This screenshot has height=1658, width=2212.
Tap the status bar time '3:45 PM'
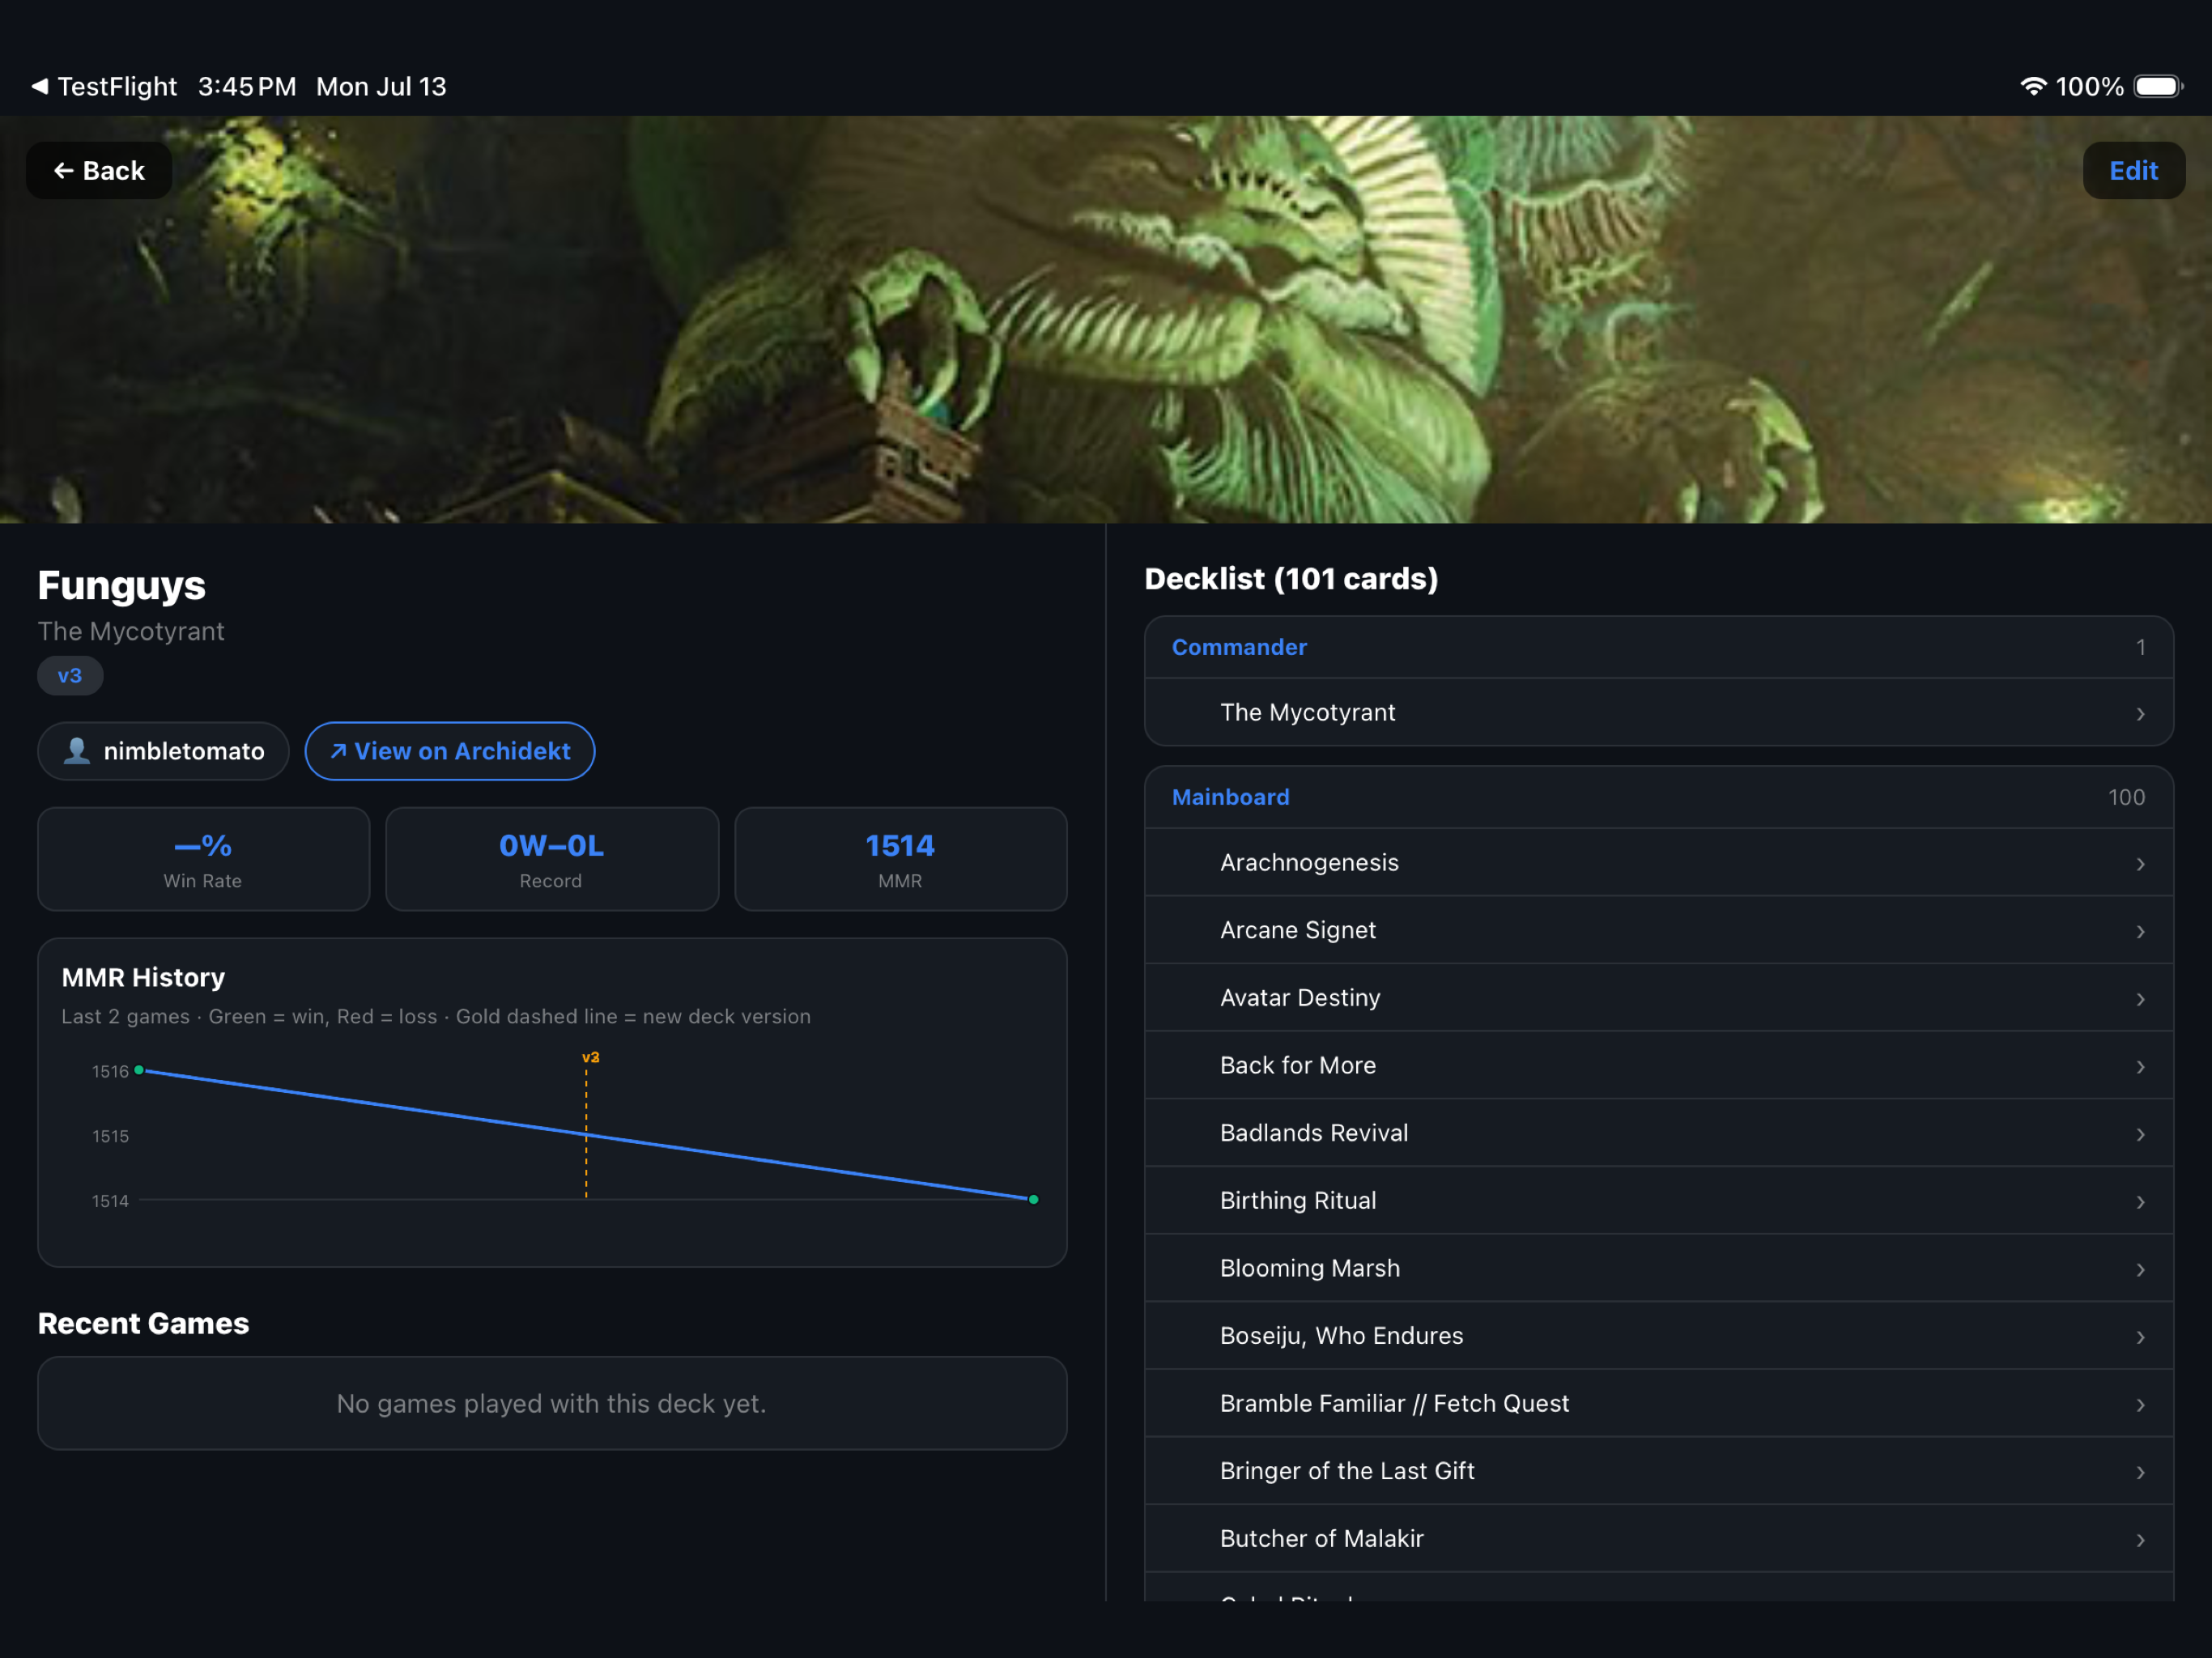click(x=247, y=87)
